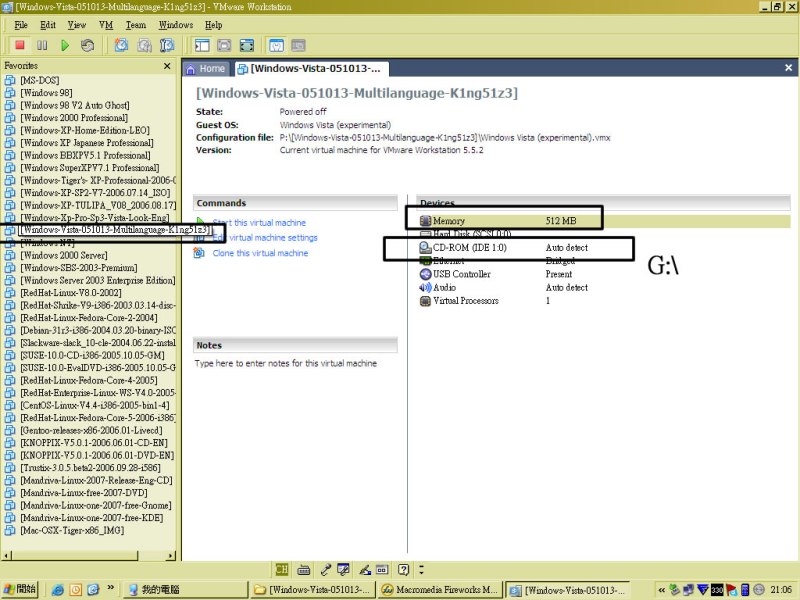Viewport: 800px width, 600px height.
Task: Expand hidden system tray icons chevron
Action: point(662,590)
